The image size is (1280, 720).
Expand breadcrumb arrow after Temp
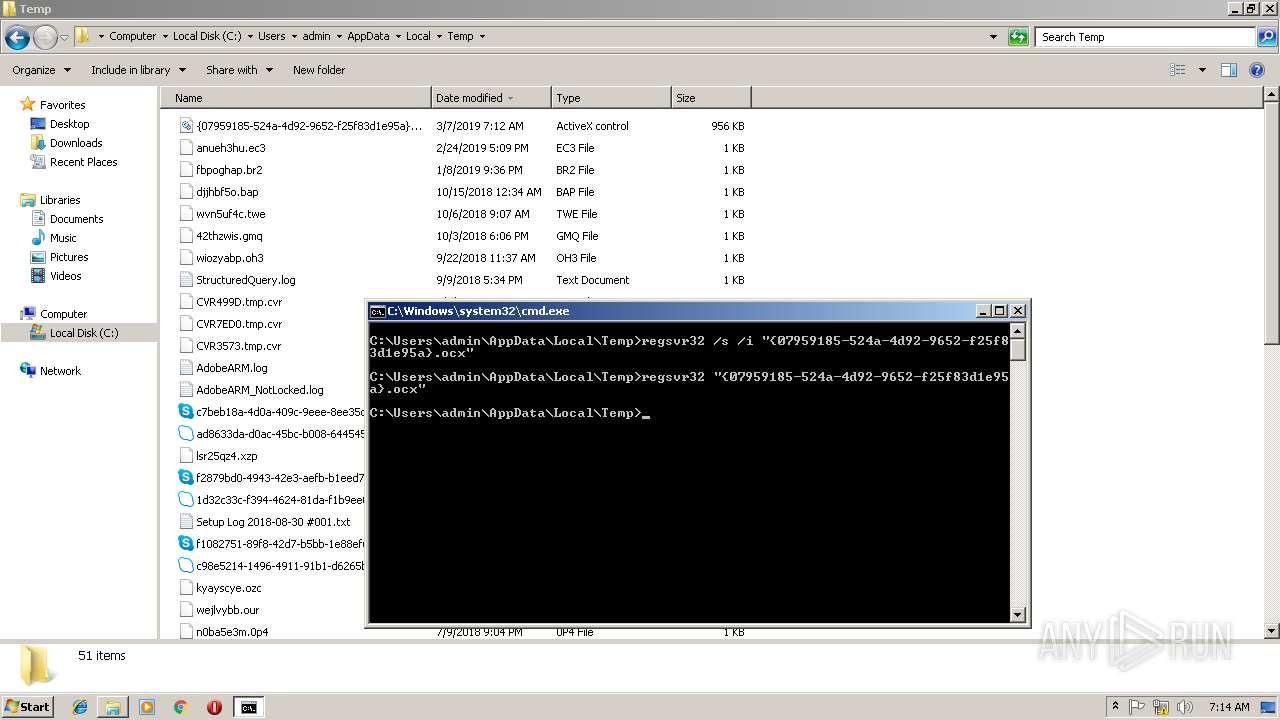coord(482,36)
